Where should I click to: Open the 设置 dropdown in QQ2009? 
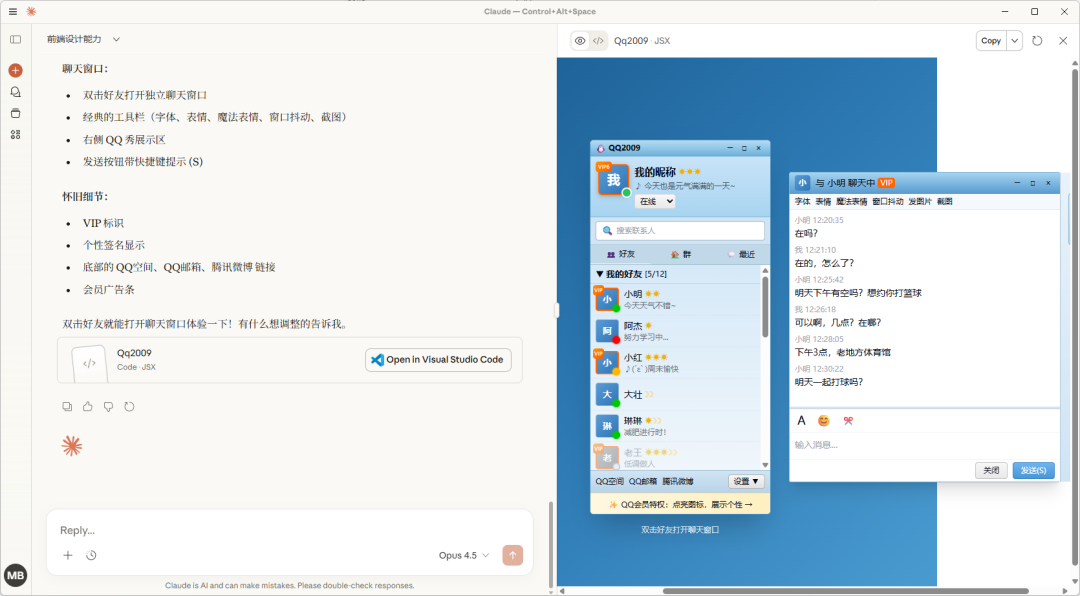point(746,481)
